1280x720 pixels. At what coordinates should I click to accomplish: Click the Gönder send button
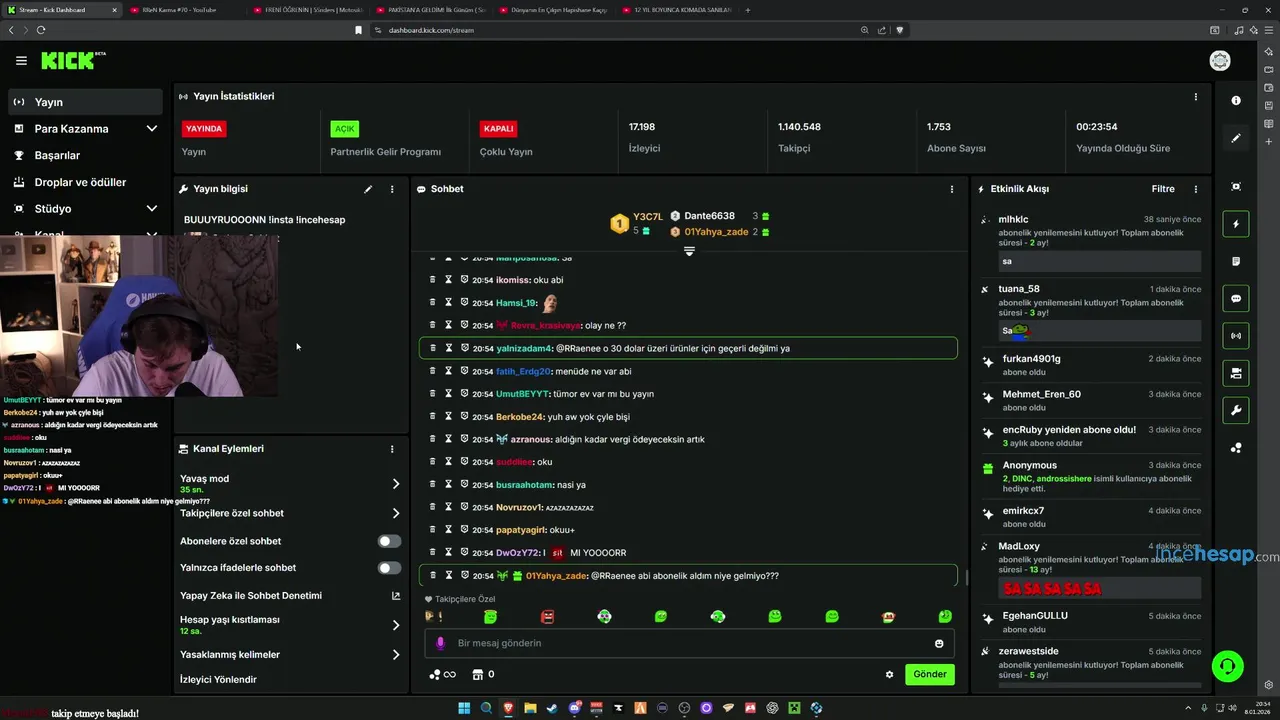pyautogui.click(x=929, y=674)
